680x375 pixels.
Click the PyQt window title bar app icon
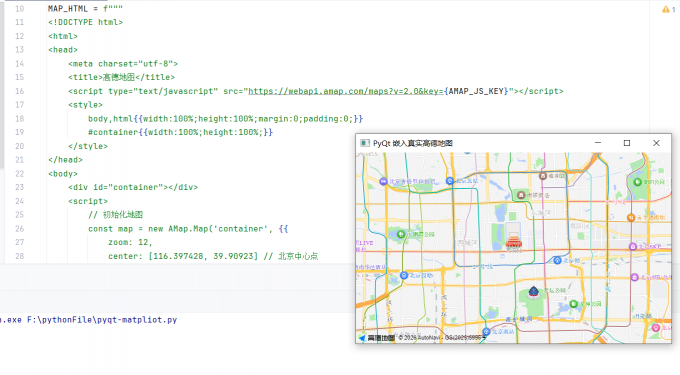click(365, 143)
